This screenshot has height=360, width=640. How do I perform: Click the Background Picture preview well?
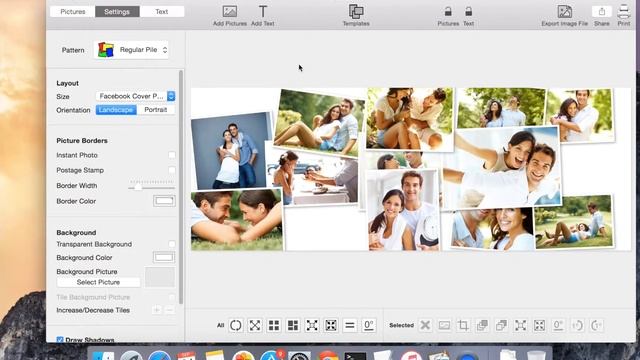coord(160,277)
